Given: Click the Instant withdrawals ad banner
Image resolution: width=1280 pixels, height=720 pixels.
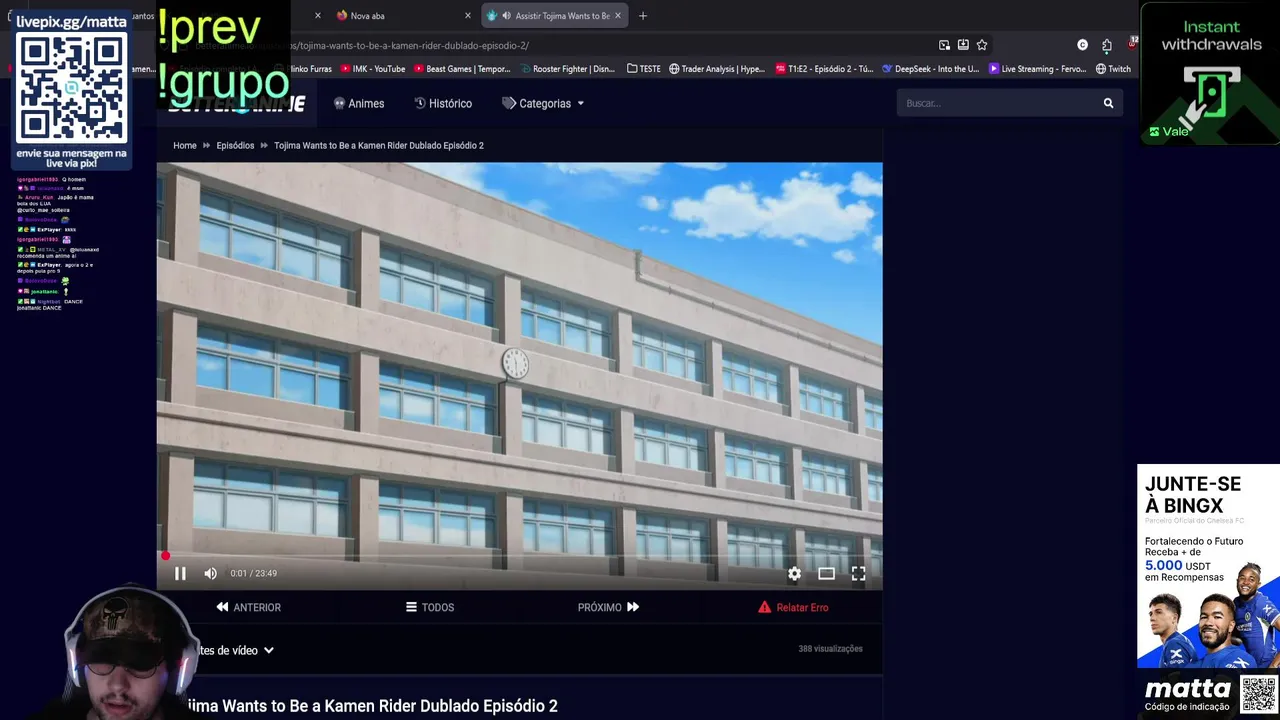Looking at the screenshot, I should pos(1210,73).
